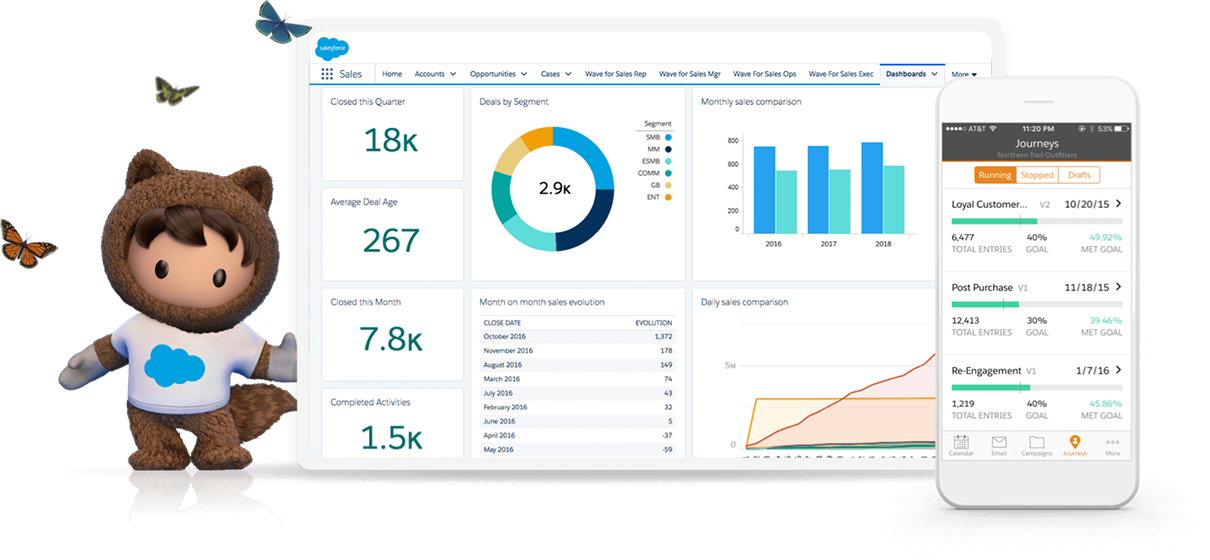Open Re-Engagement journey chevron
The height and width of the screenshot is (560, 1210).
(x=1119, y=370)
